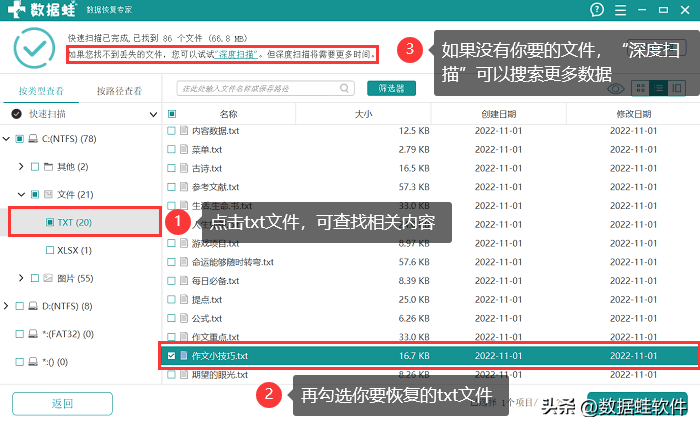Click file icon of 提点.txt
700x428 pixels.
click(x=183, y=299)
